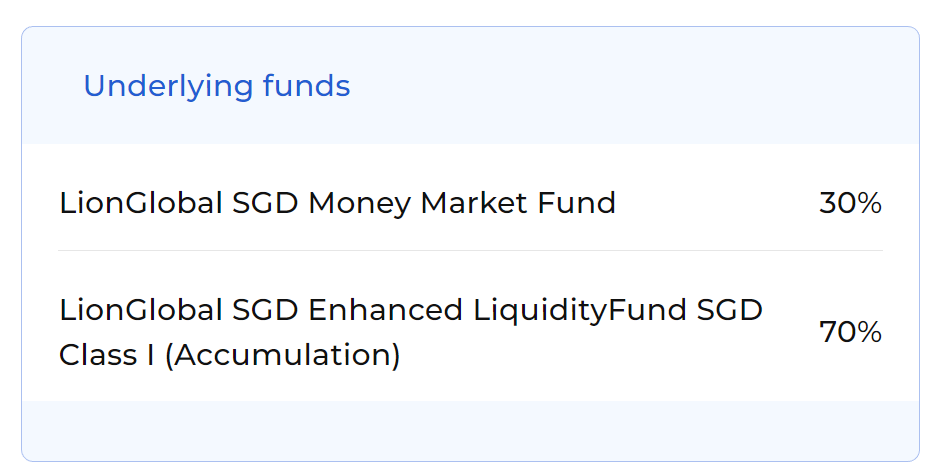Select the word Money in the first fund
The height and width of the screenshot is (475, 936).
tap(359, 205)
